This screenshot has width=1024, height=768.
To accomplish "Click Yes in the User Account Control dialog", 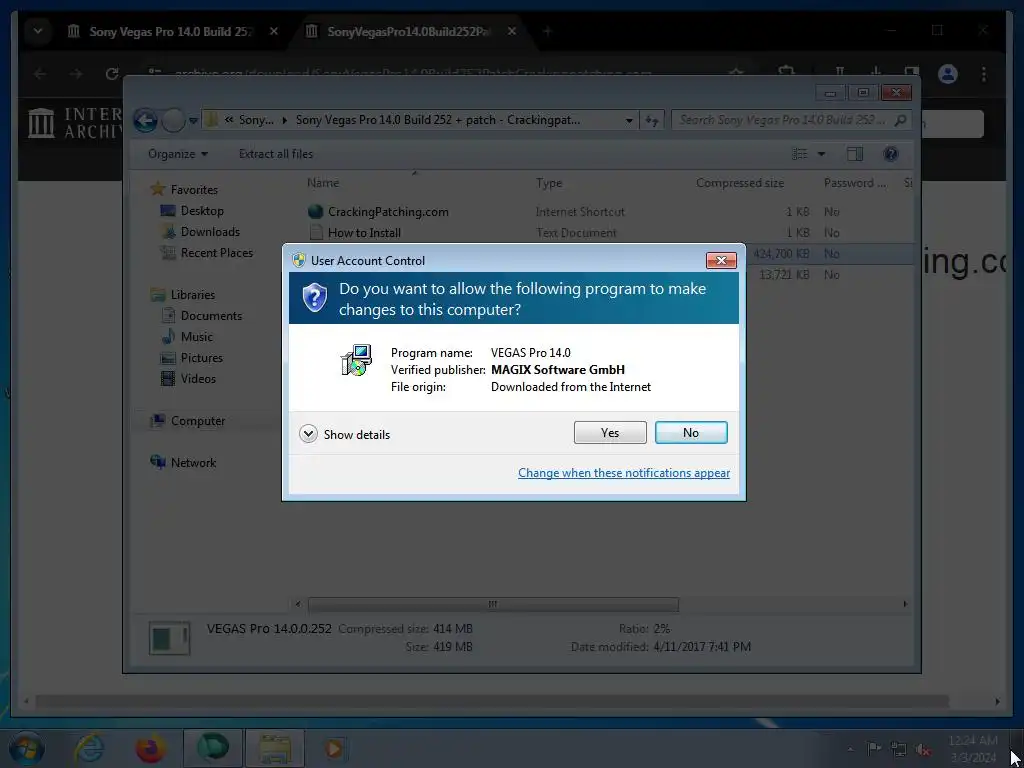I will pyautogui.click(x=610, y=432).
